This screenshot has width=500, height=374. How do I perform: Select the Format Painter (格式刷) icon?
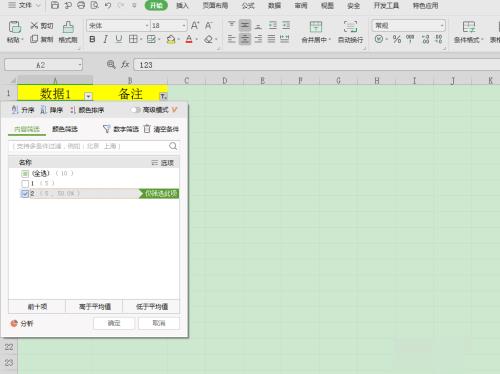point(68,27)
